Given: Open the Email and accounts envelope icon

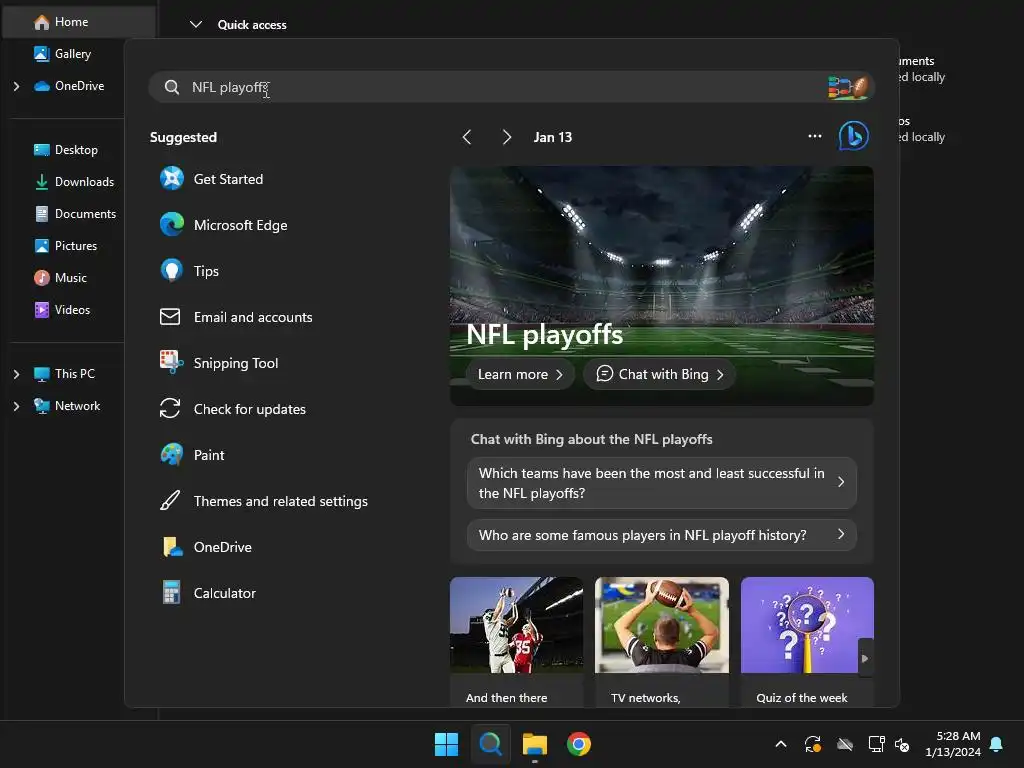Looking at the screenshot, I should tap(170, 317).
